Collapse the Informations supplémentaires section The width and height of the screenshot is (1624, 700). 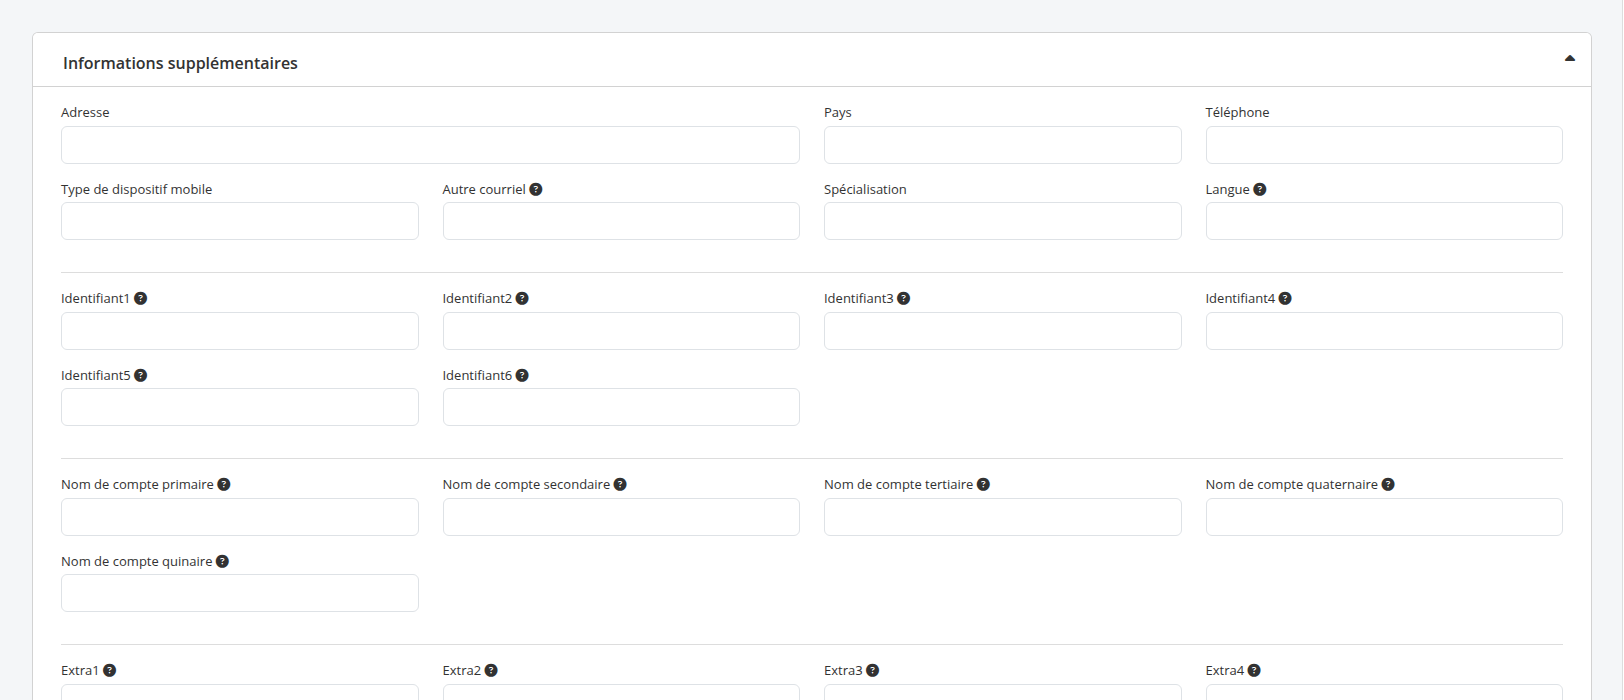(1570, 59)
